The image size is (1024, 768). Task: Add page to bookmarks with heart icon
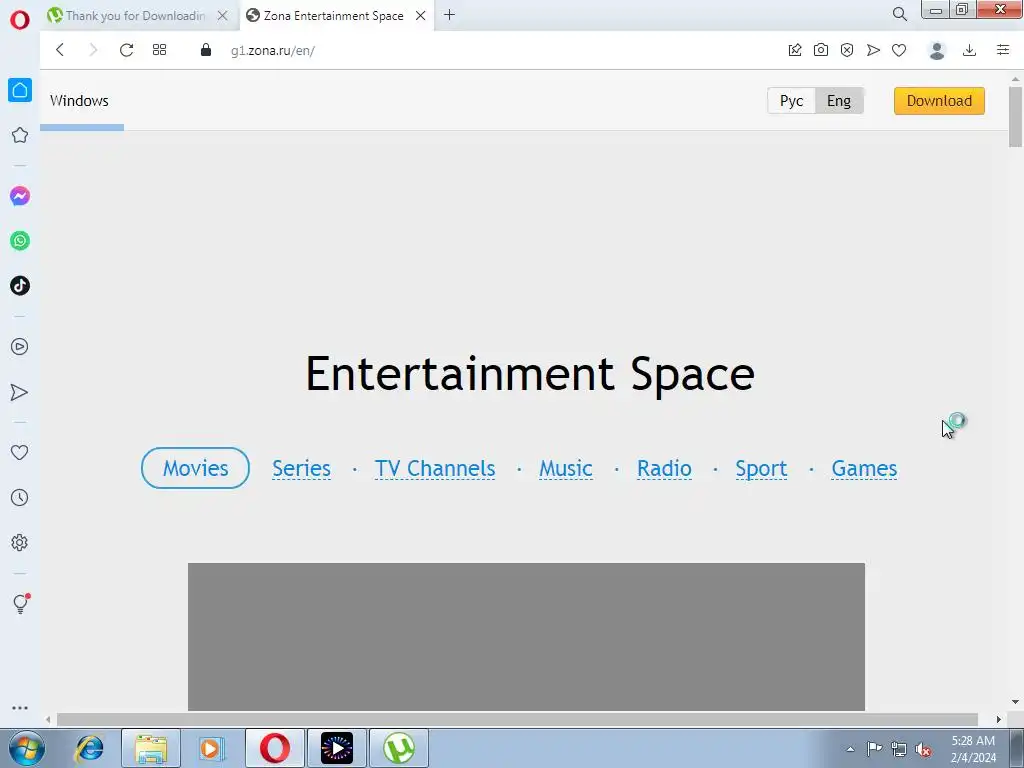[x=899, y=50]
